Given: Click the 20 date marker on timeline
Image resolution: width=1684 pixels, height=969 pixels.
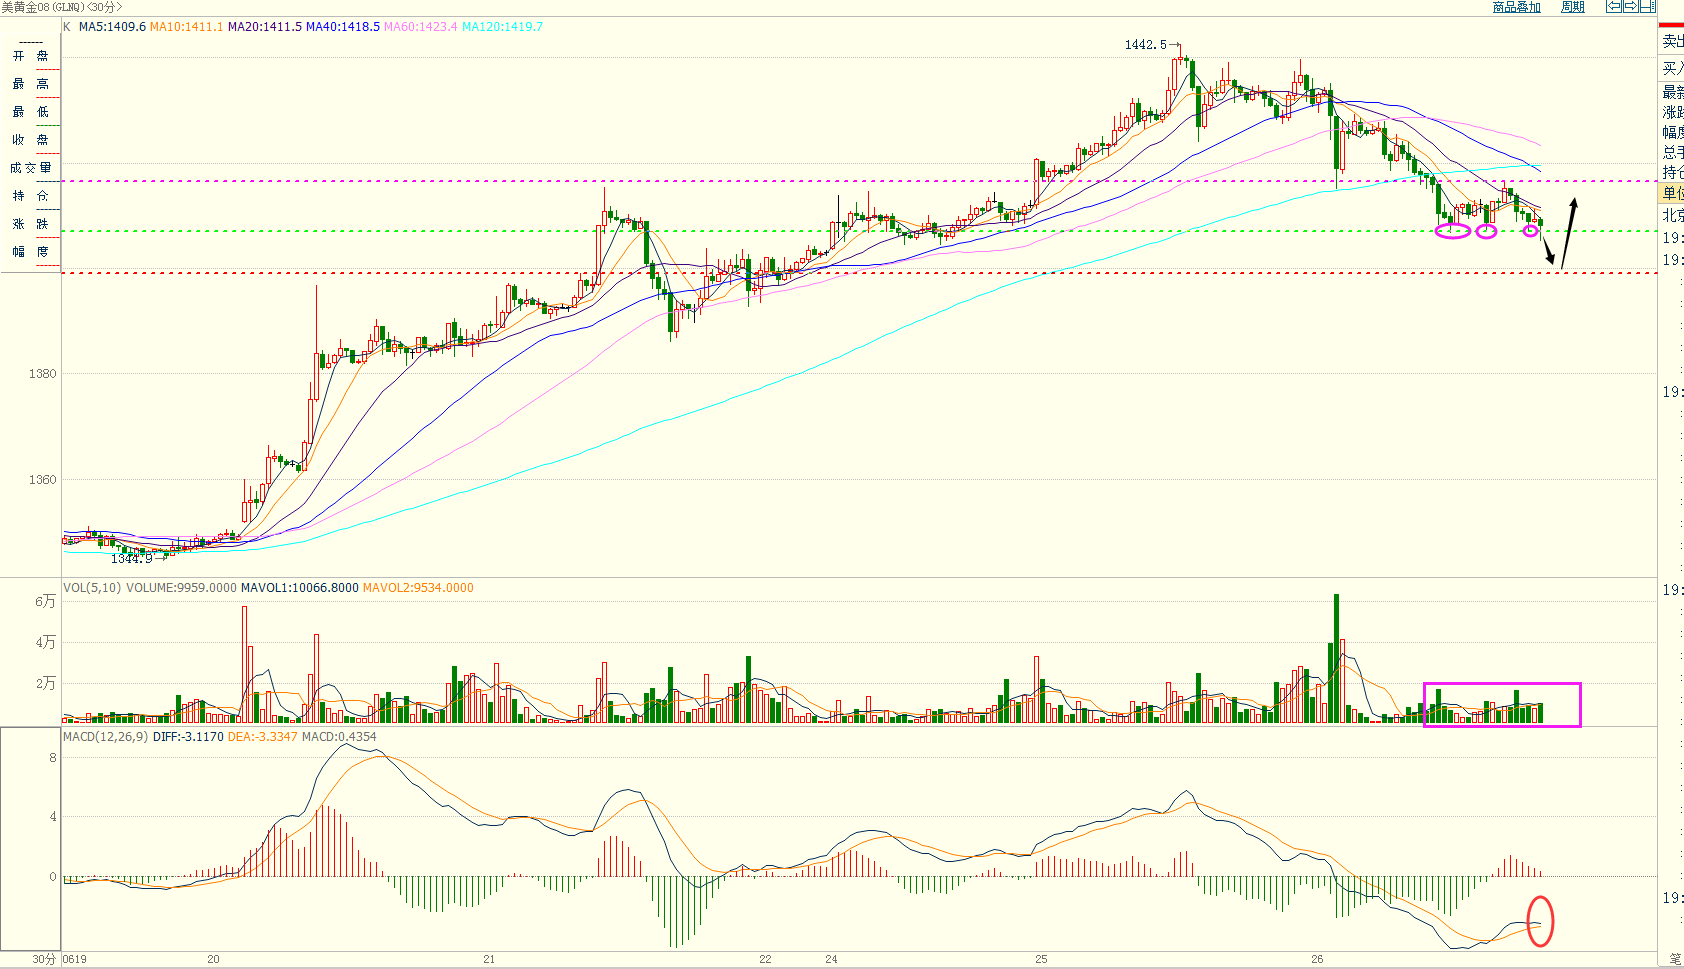Looking at the screenshot, I should (x=213, y=959).
